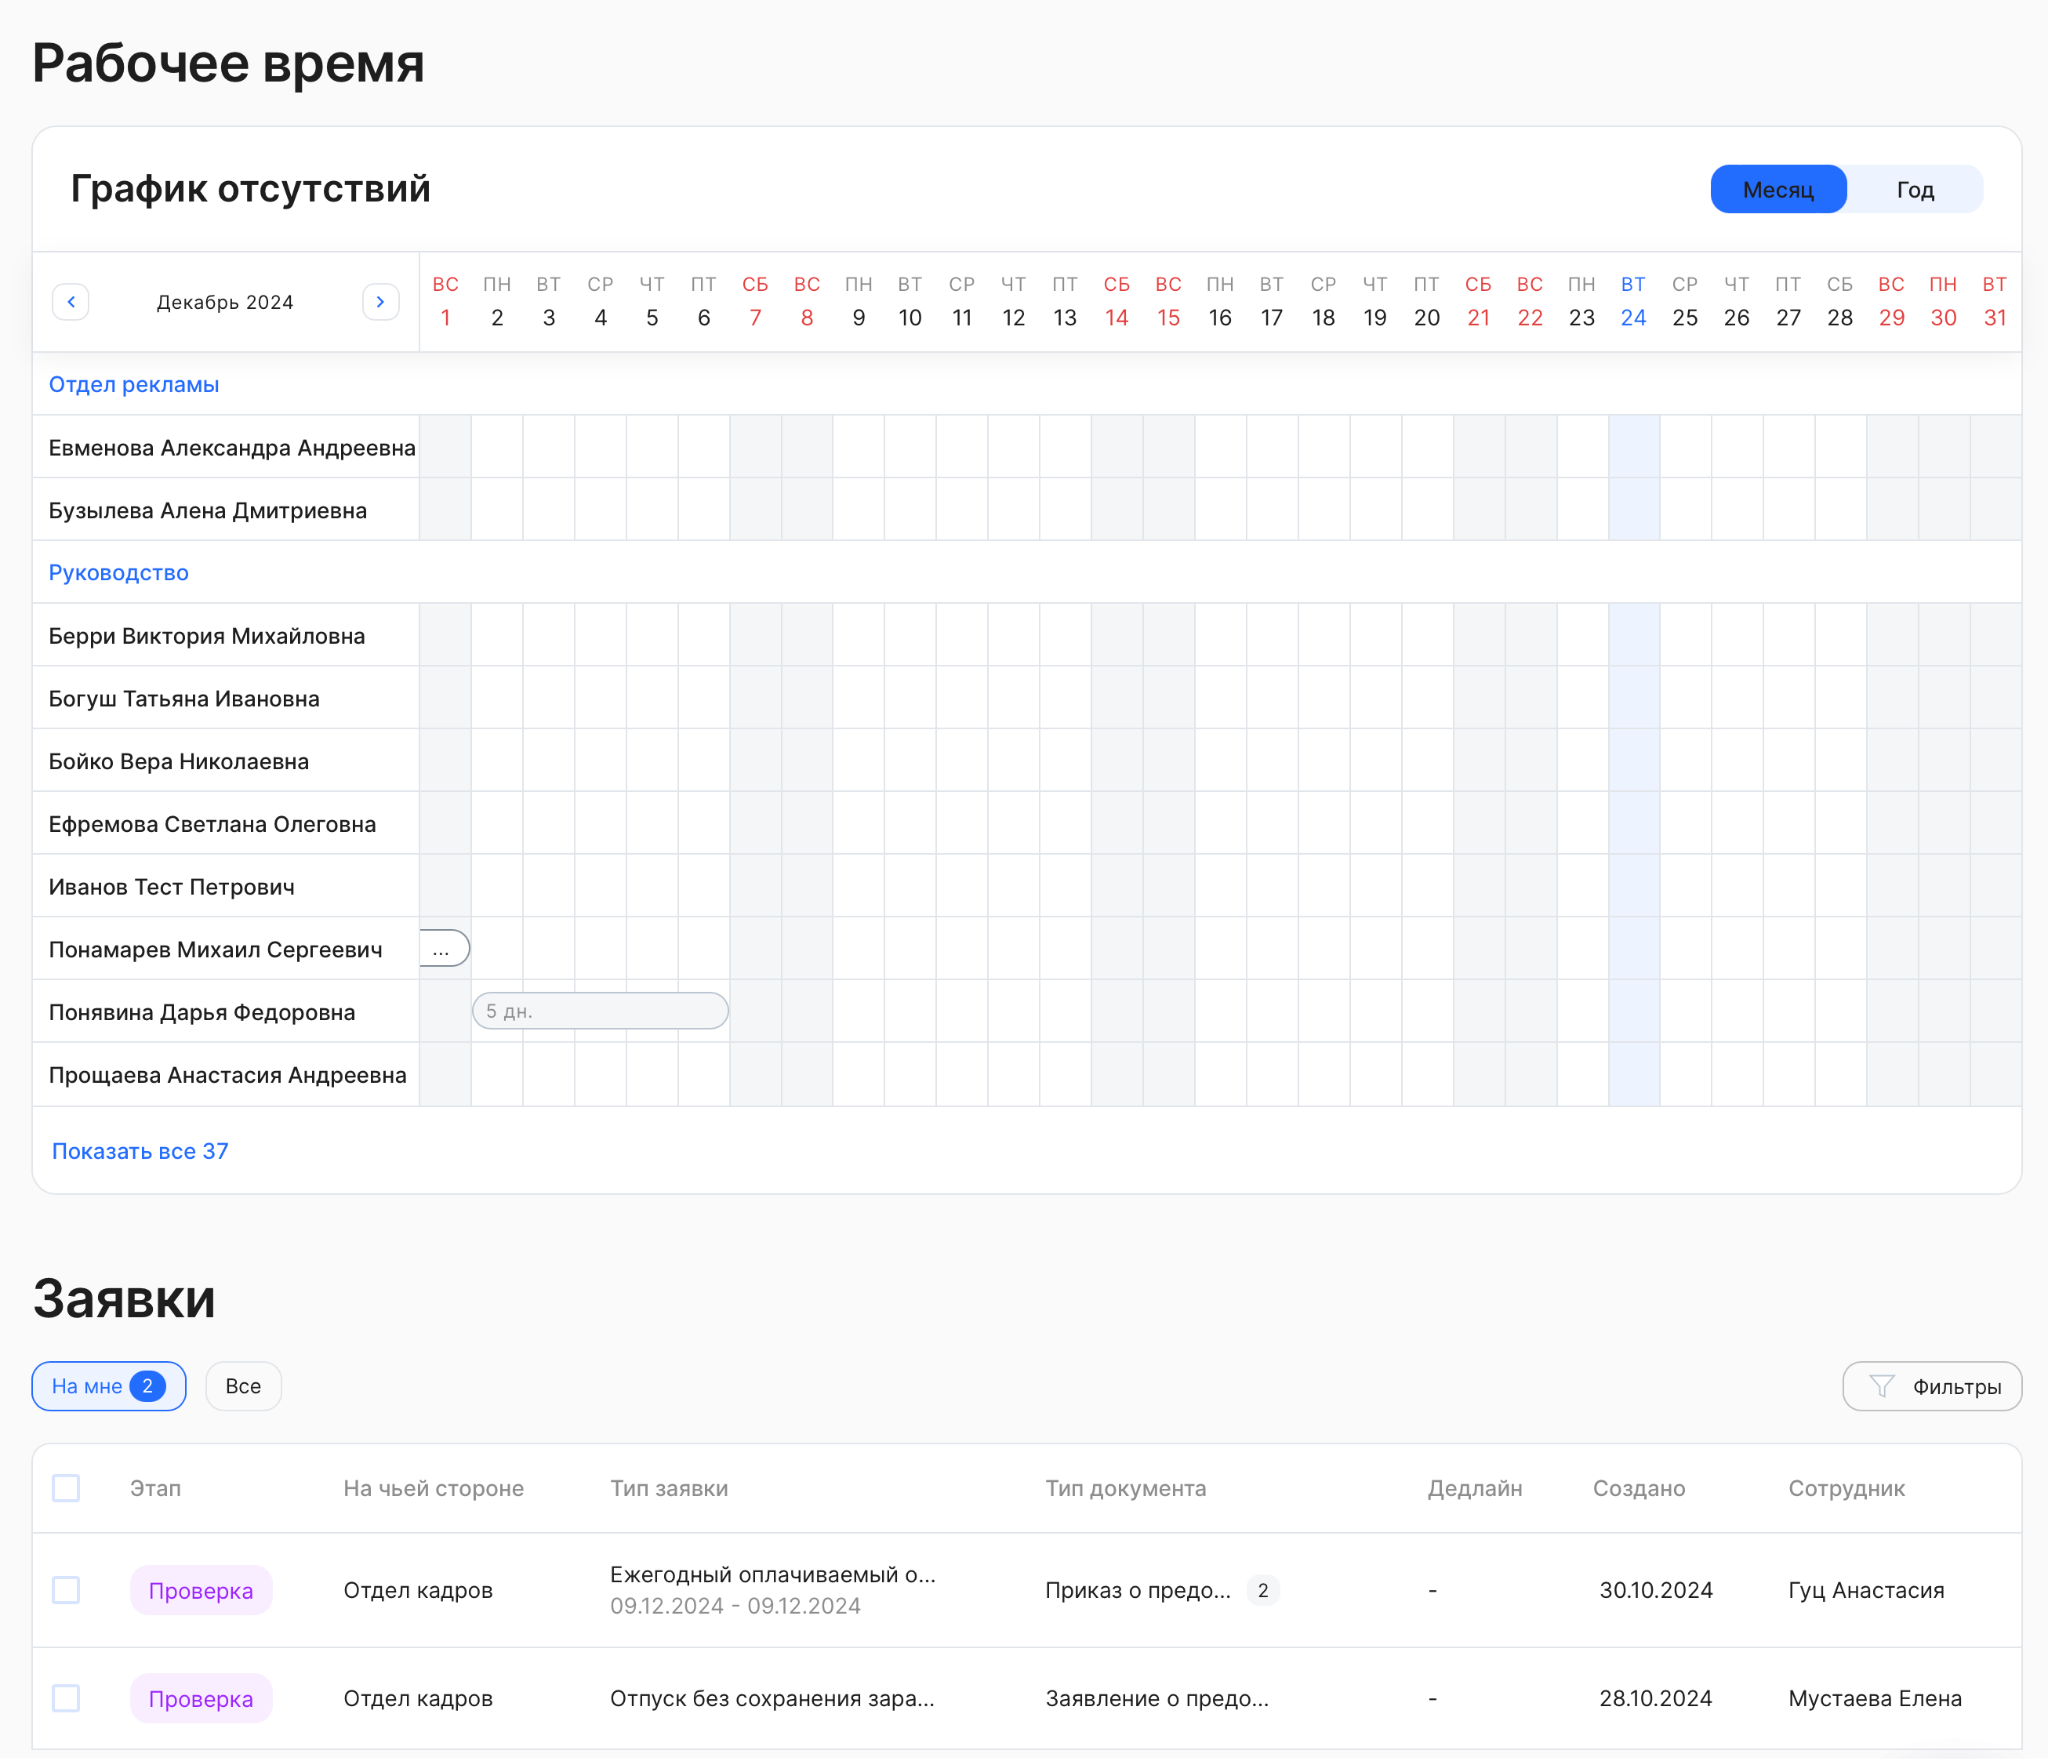2048x1759 pixels.
Task: Open the '…' absence pill for Понамарев
Action: point(443,949)
